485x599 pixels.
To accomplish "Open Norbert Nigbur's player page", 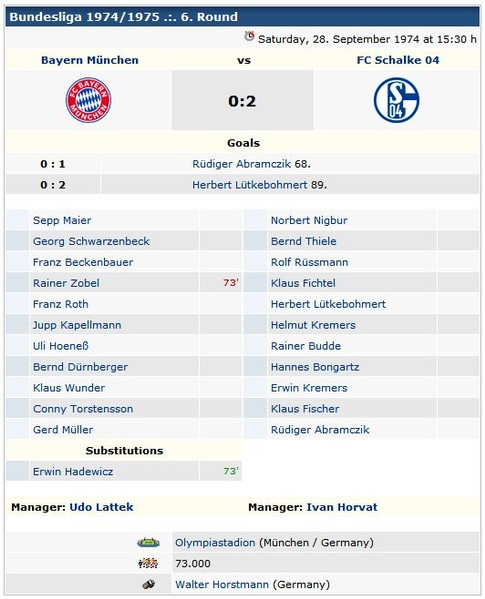I will pyautogui.click(x=309, y=220).
